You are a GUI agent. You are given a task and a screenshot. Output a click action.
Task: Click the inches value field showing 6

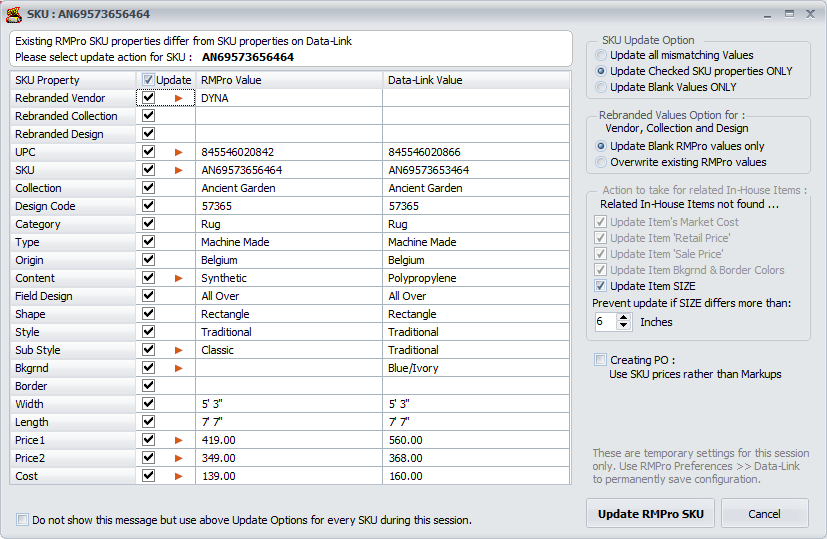point(605,322)
